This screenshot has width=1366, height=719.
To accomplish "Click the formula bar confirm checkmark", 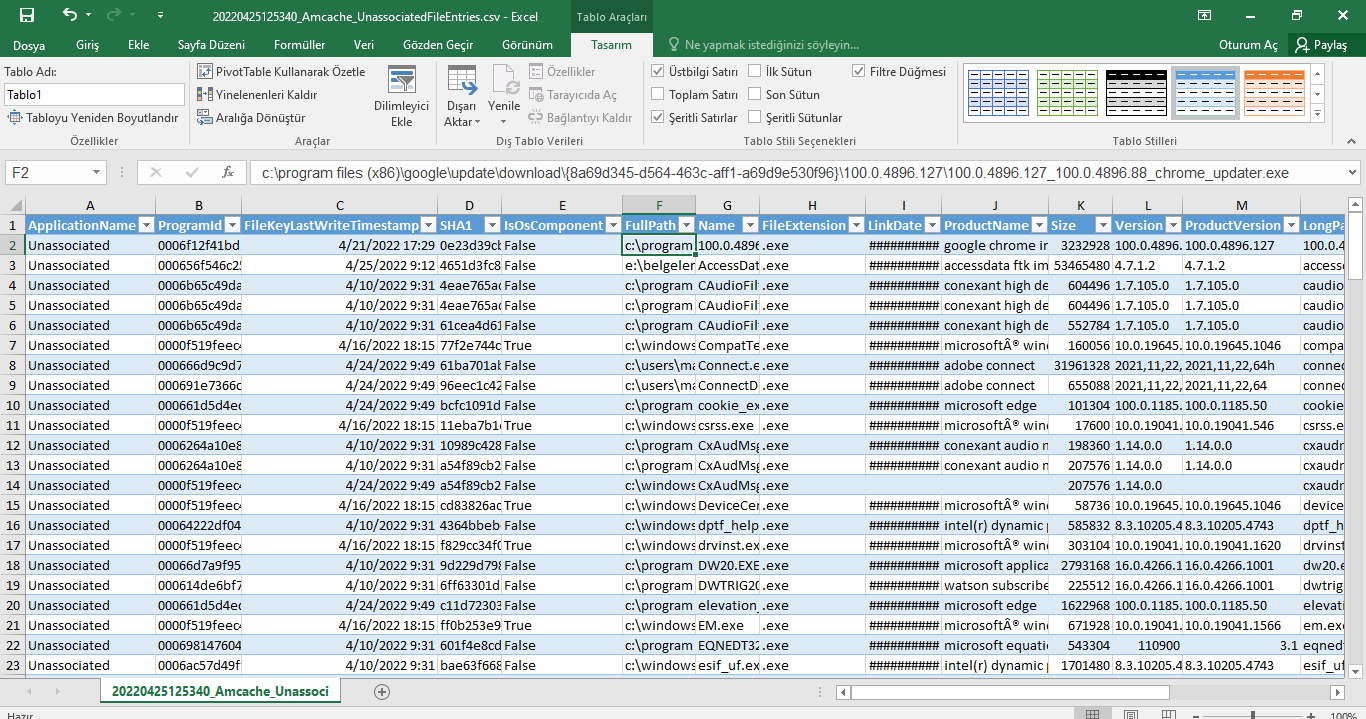I will pyautogui.click(x=191, y=172).
